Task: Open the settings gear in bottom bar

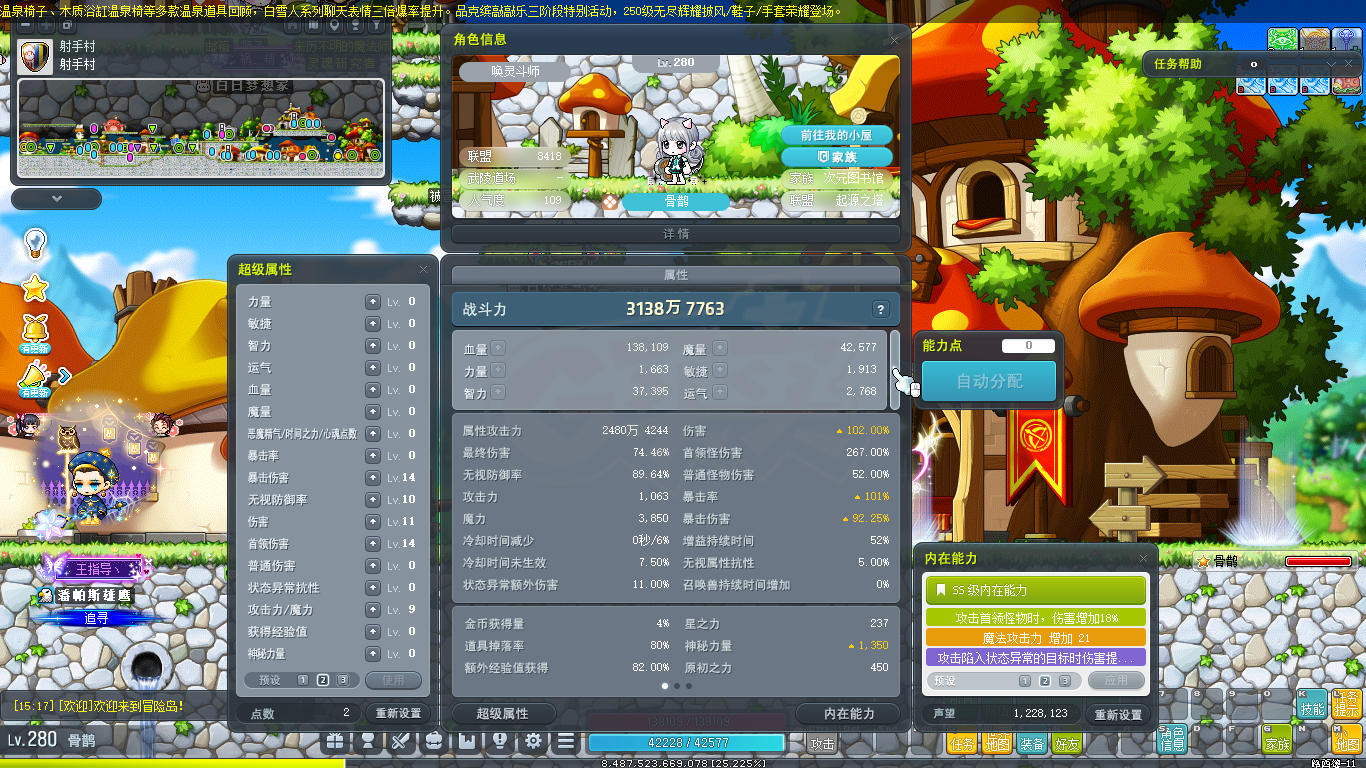Action: coord(534,741)
